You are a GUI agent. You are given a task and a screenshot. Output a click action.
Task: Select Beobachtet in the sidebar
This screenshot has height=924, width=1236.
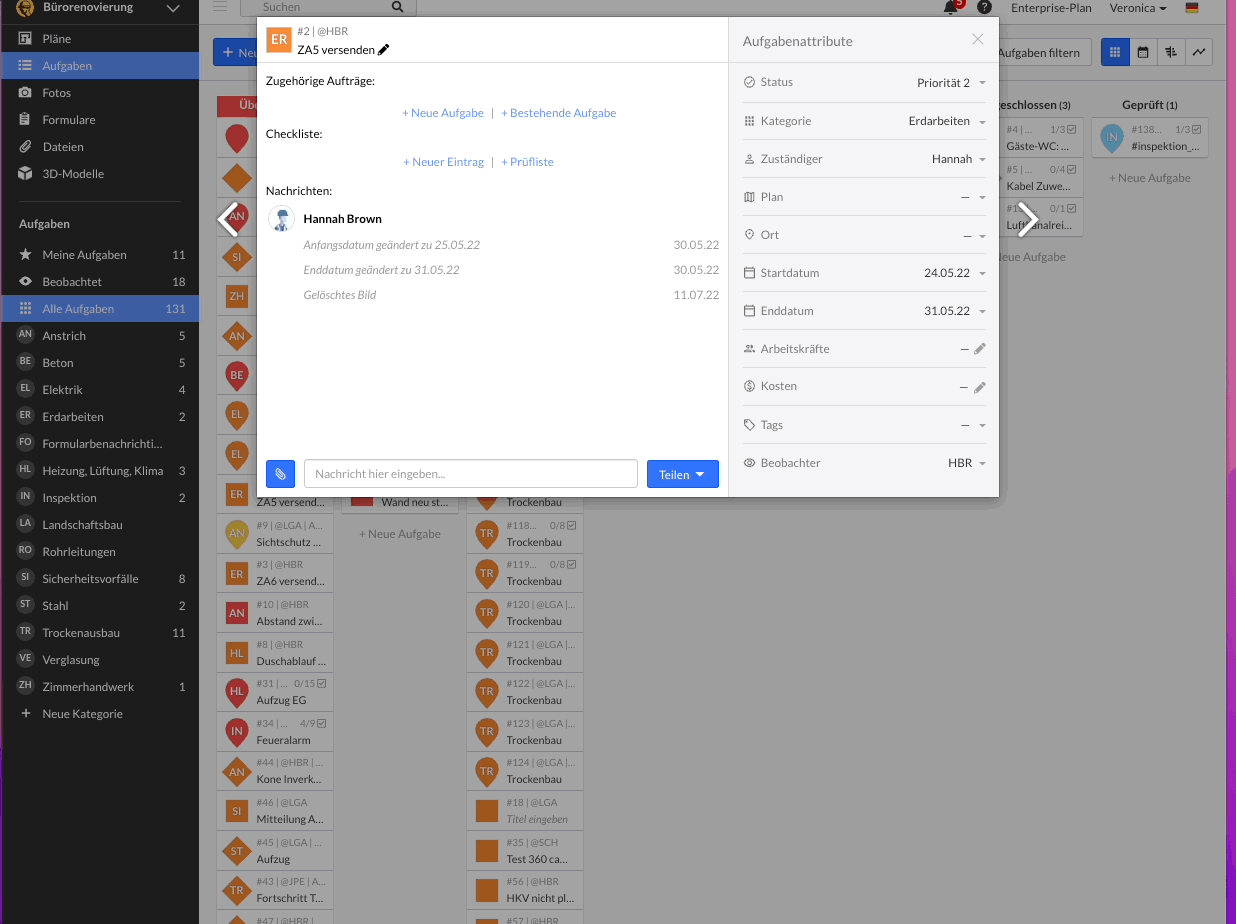pos(100,282)
